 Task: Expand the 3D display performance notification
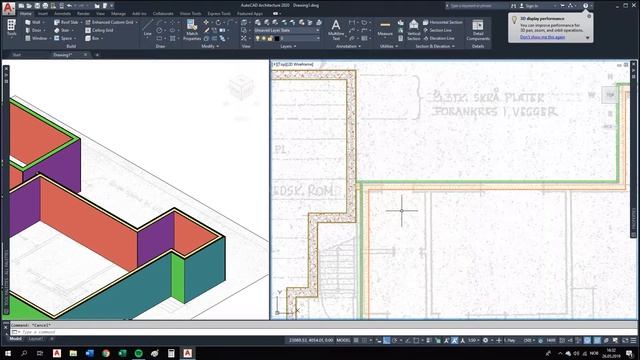[588, 38]
